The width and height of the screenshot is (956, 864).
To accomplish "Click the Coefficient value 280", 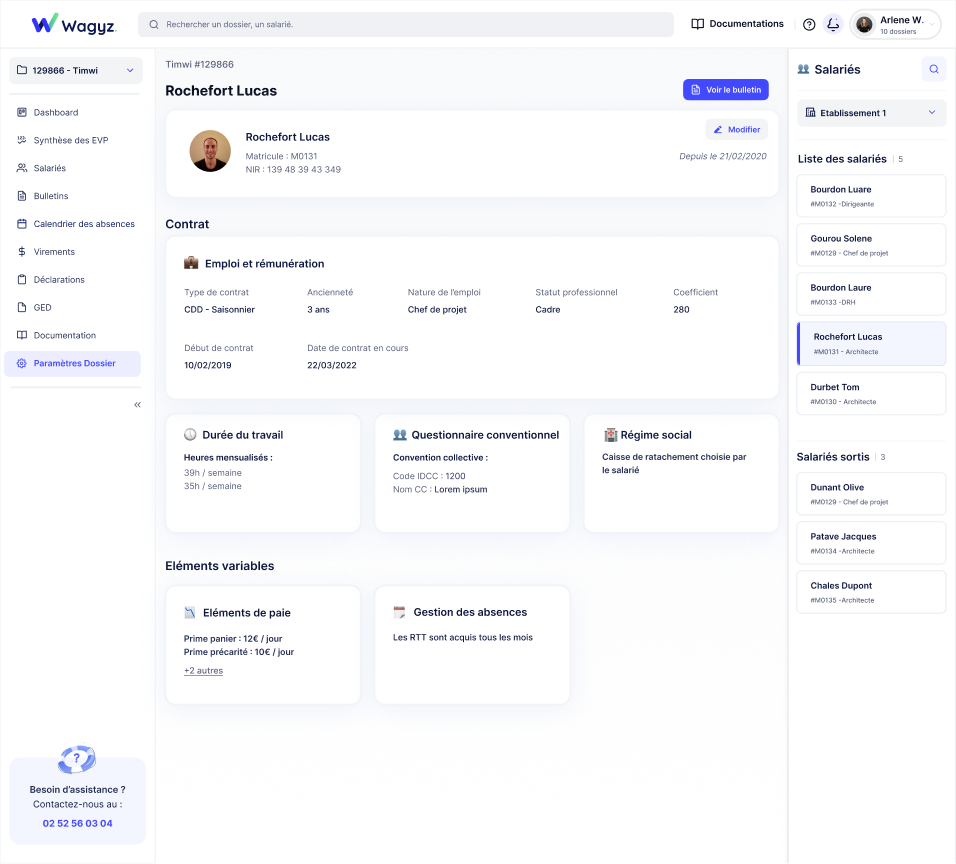I will click(681, 310).
